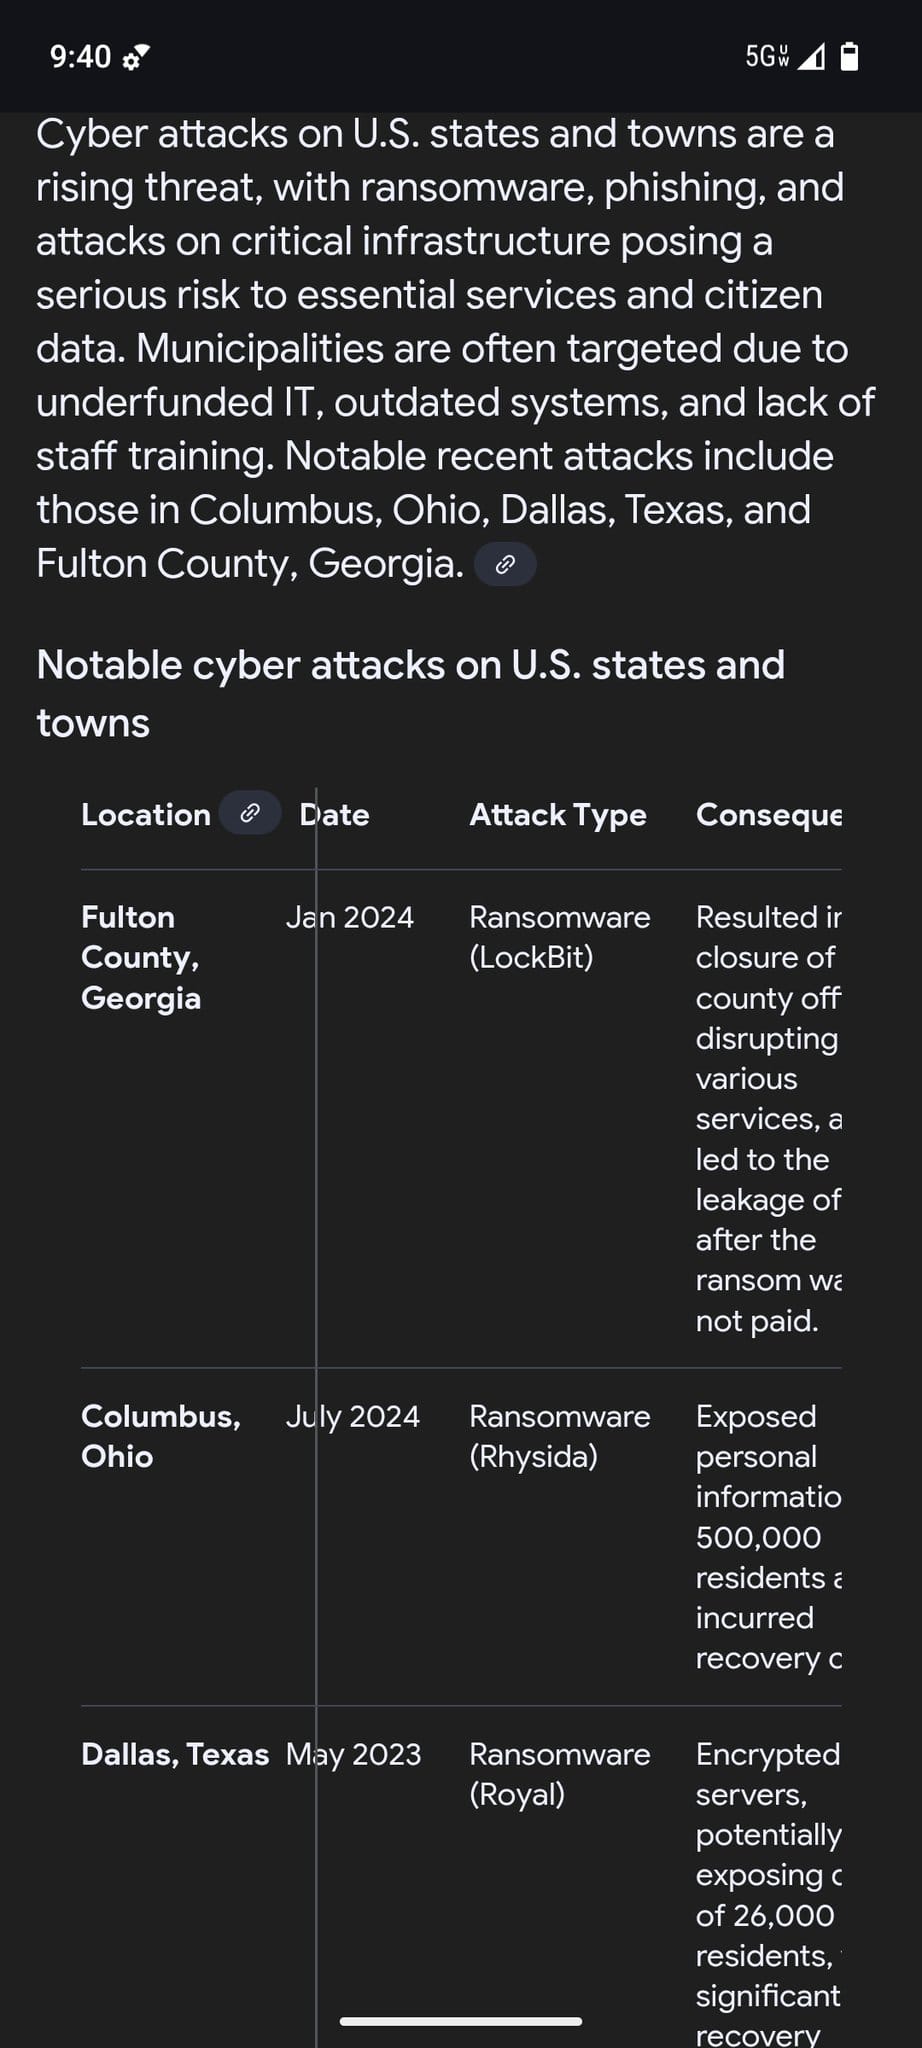
Task: Select the Location column header
Action: pyautogui.click(x=146, y=815)
